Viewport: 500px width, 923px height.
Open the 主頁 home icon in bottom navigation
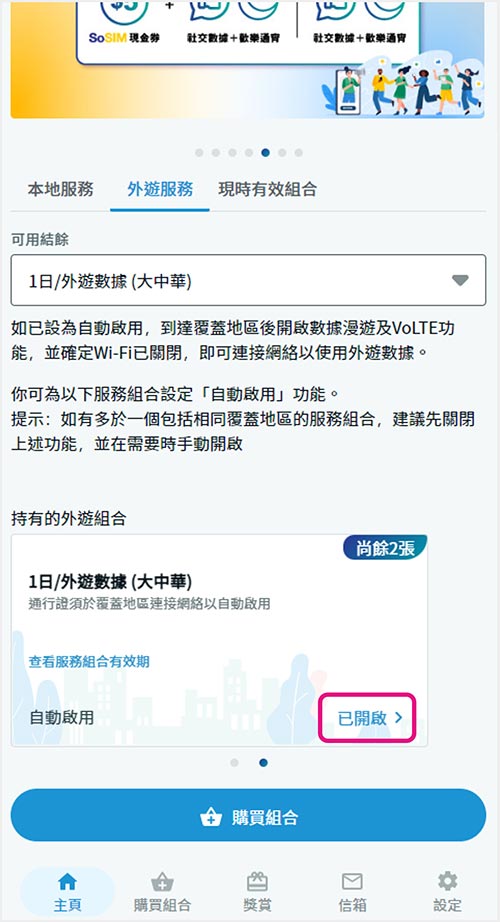tap(67, 881)
